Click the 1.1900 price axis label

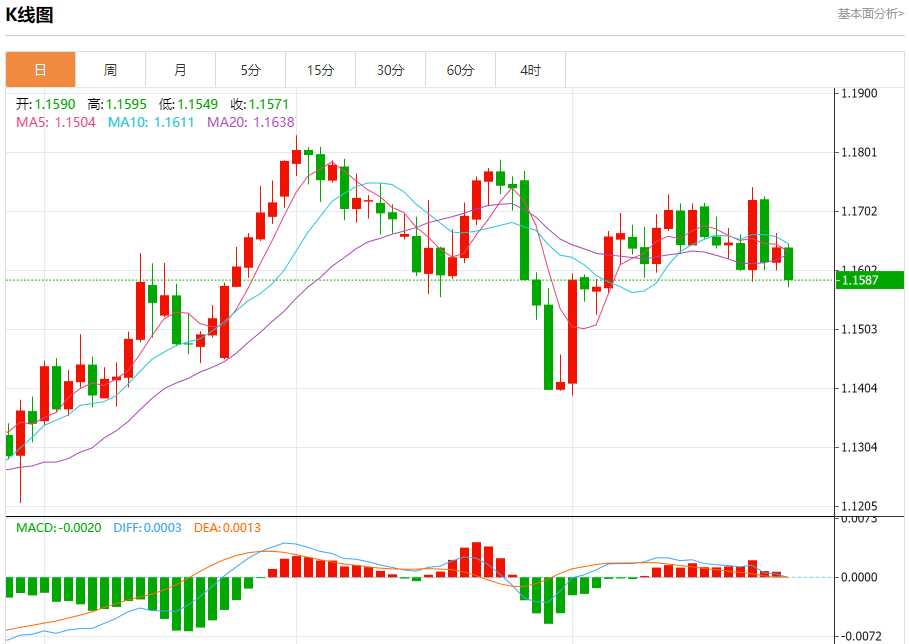click(859, 93)
